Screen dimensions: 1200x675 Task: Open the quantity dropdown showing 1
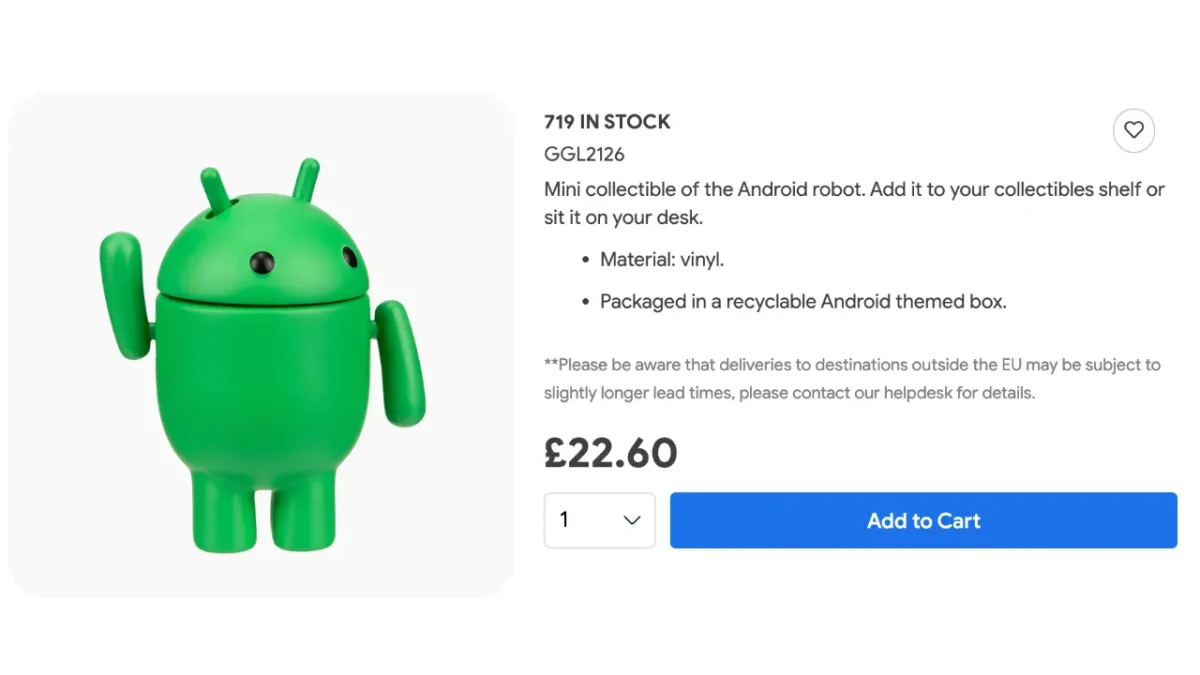(x=599, y=520)
